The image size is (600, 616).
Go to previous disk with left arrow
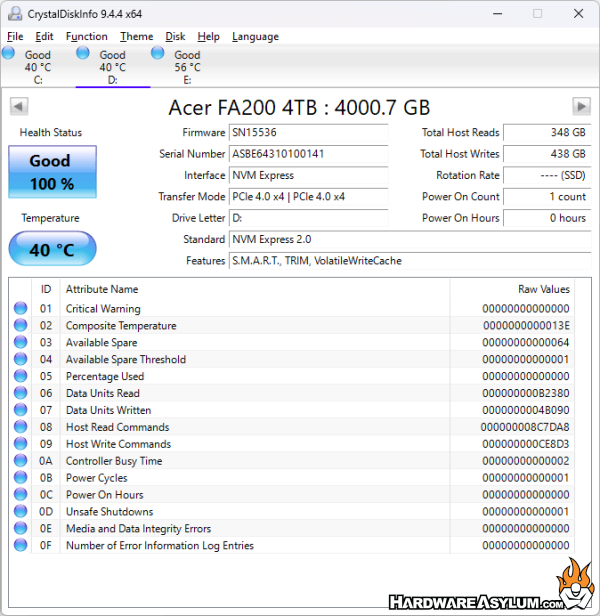19,106
